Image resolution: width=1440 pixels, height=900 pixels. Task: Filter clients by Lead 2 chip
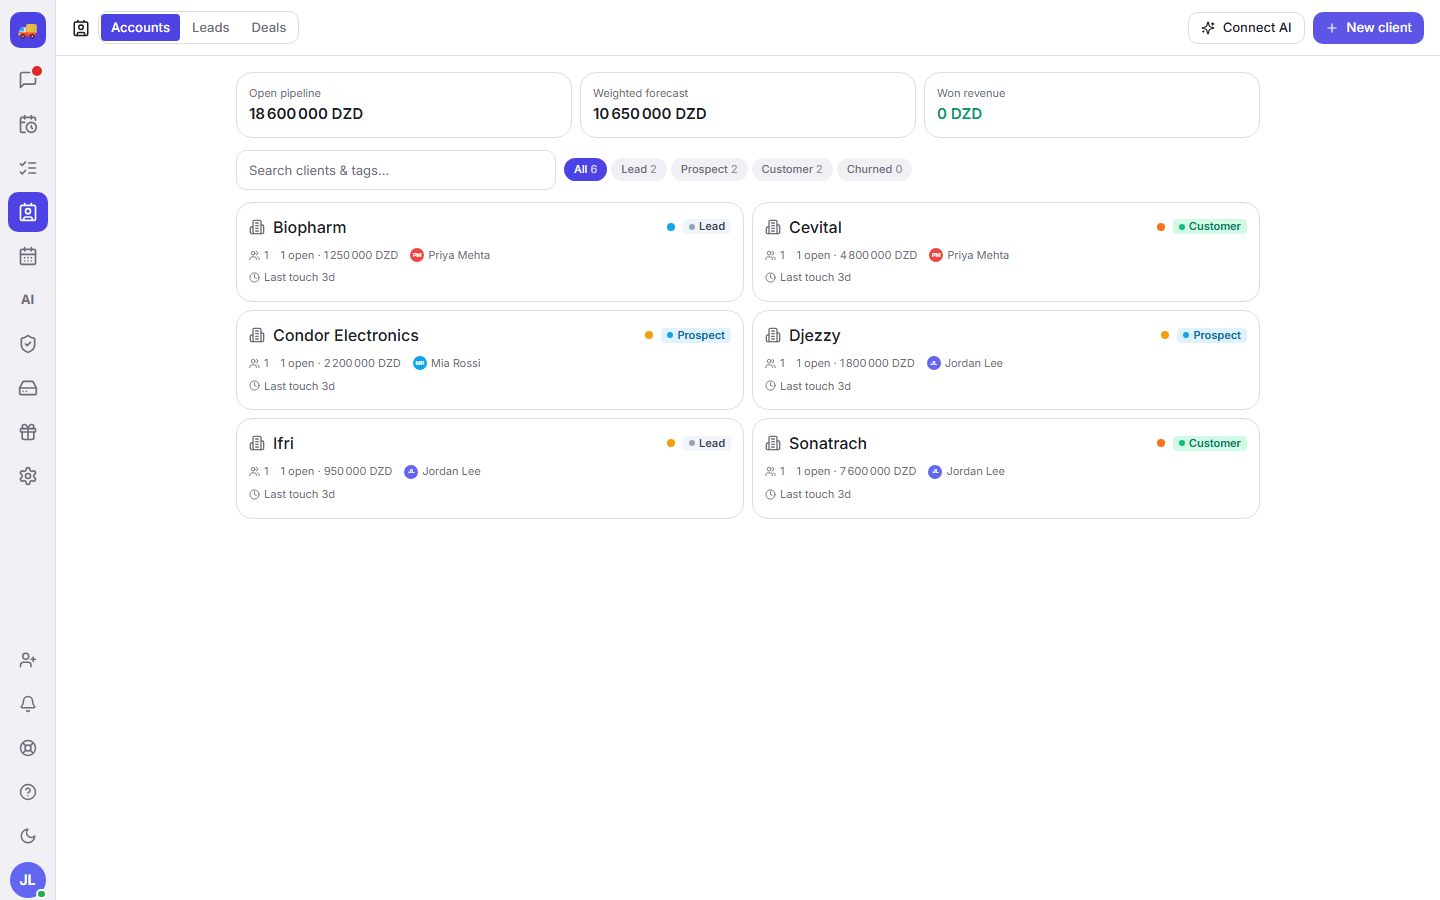[x=639, y=170]
